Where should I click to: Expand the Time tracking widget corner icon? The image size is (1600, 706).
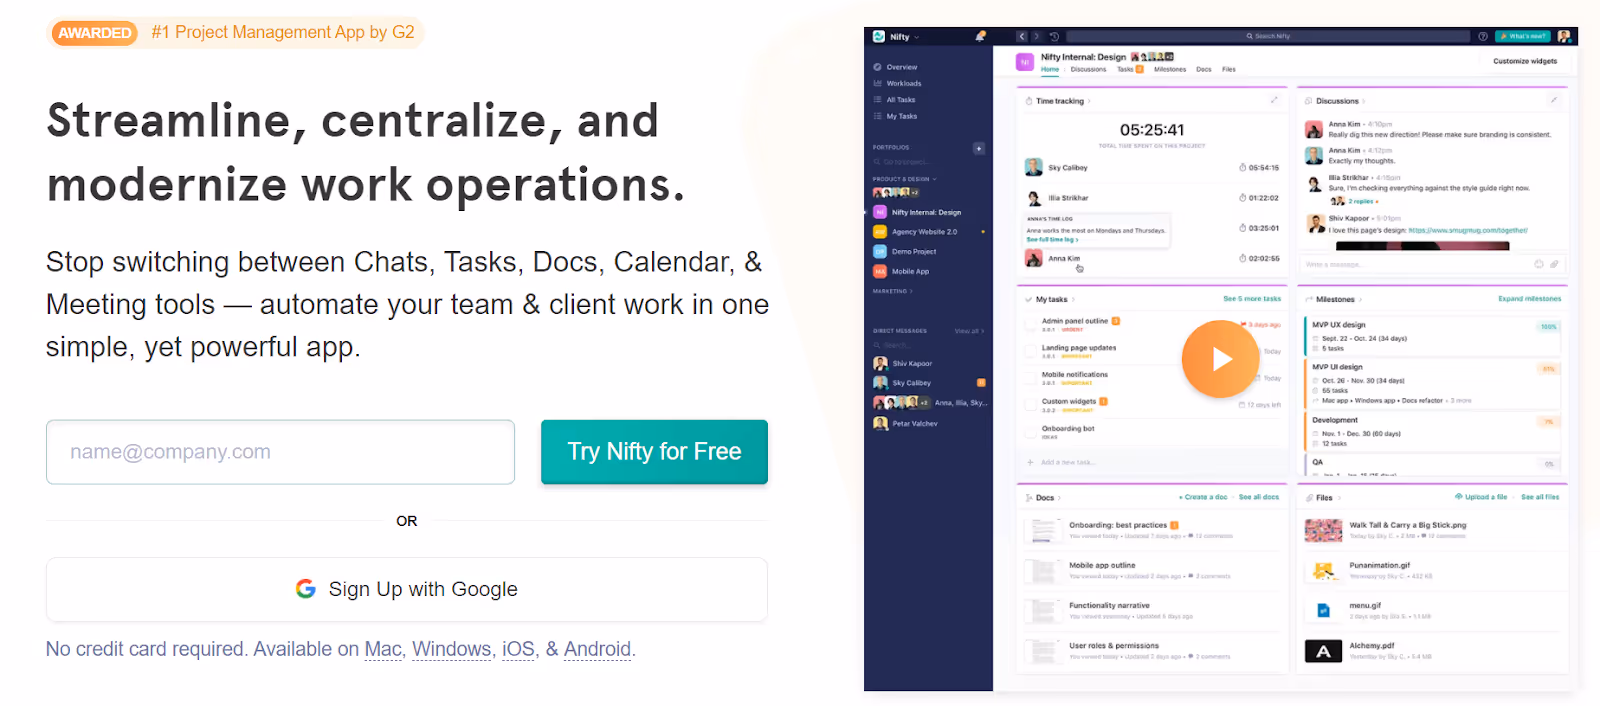(x=1274, y=100)
